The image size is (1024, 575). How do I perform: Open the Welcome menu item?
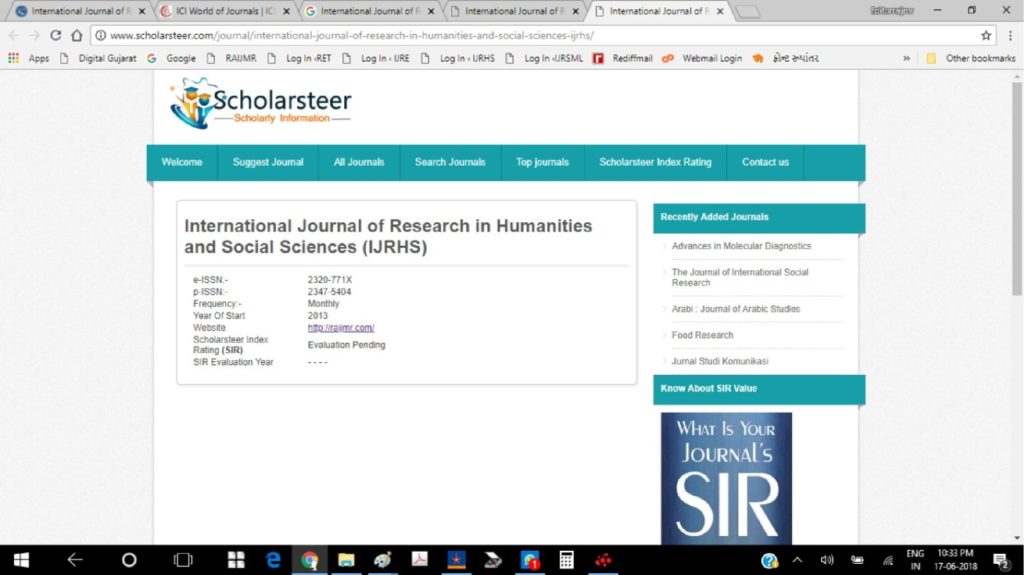pyautogui.click(x=182, y=162)
